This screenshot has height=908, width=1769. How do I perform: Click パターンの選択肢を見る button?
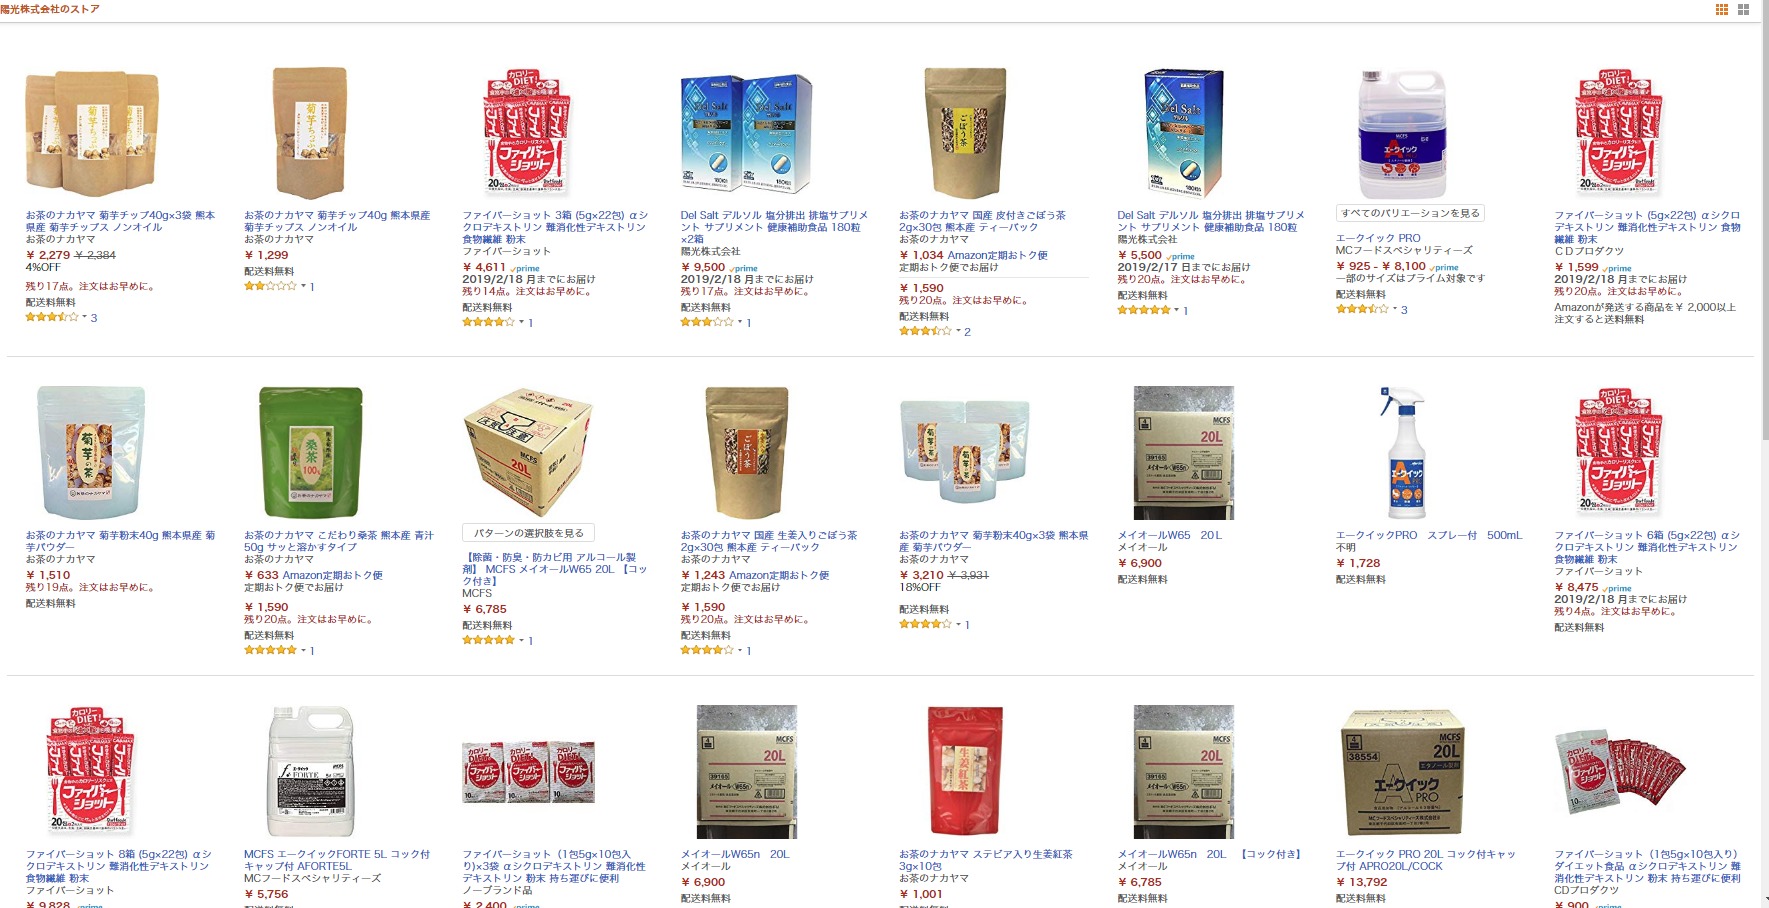pos(529,533)
